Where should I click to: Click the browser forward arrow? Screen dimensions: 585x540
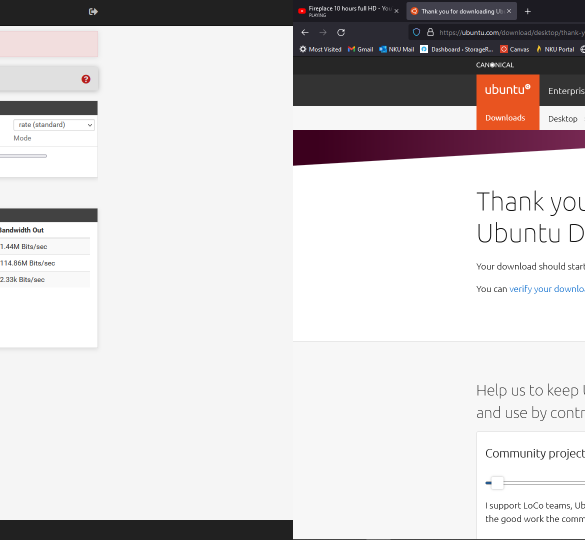point(323,32)
